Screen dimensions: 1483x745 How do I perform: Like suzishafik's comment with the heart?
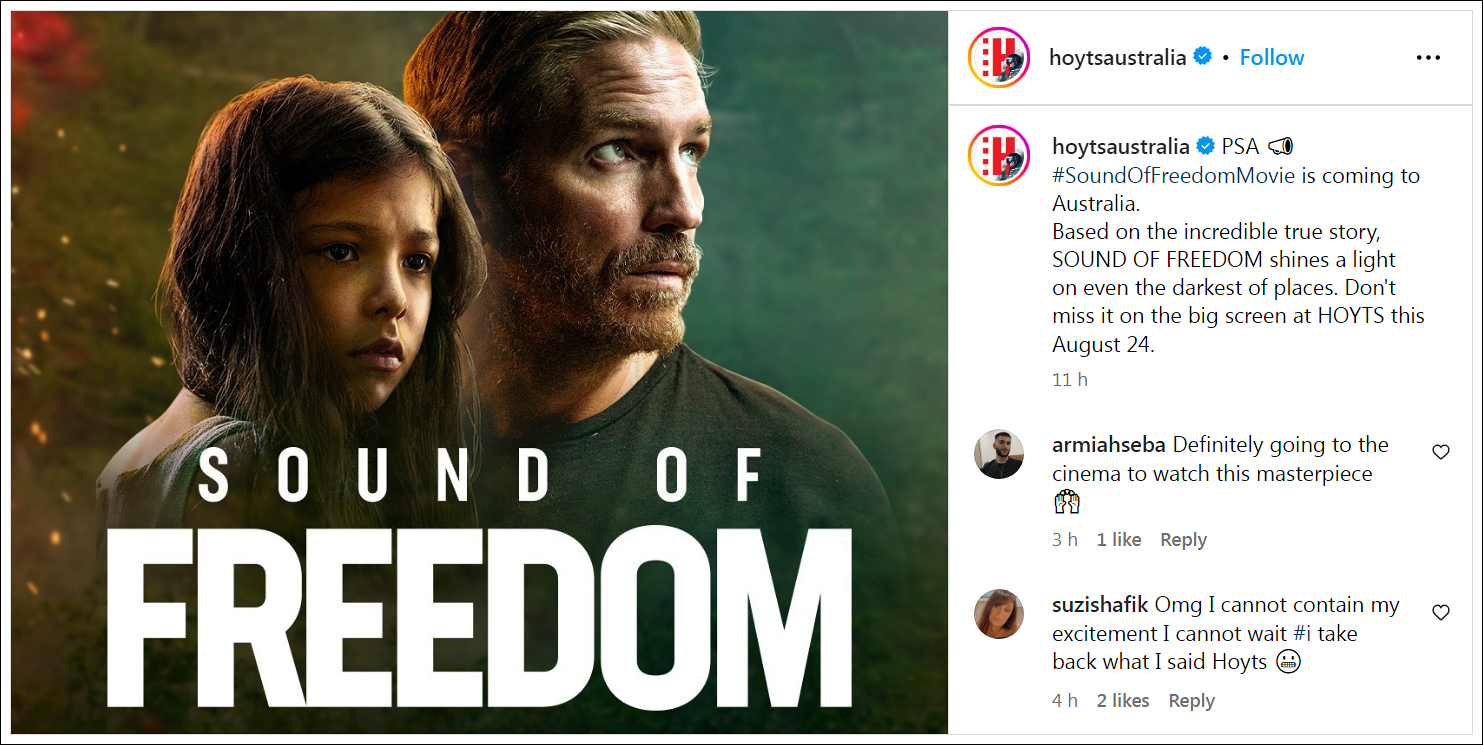tap(1441, 612)
